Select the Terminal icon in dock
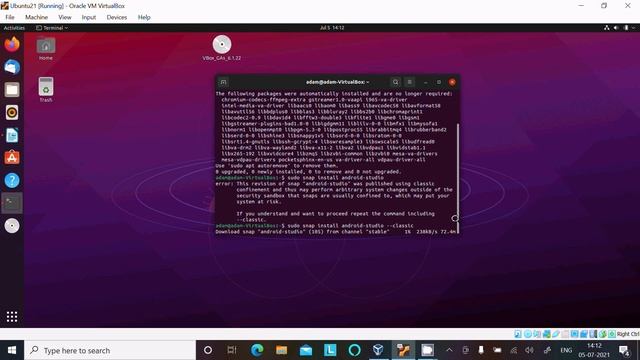Screen dimensions: 640x360 [x=12, y=203]
